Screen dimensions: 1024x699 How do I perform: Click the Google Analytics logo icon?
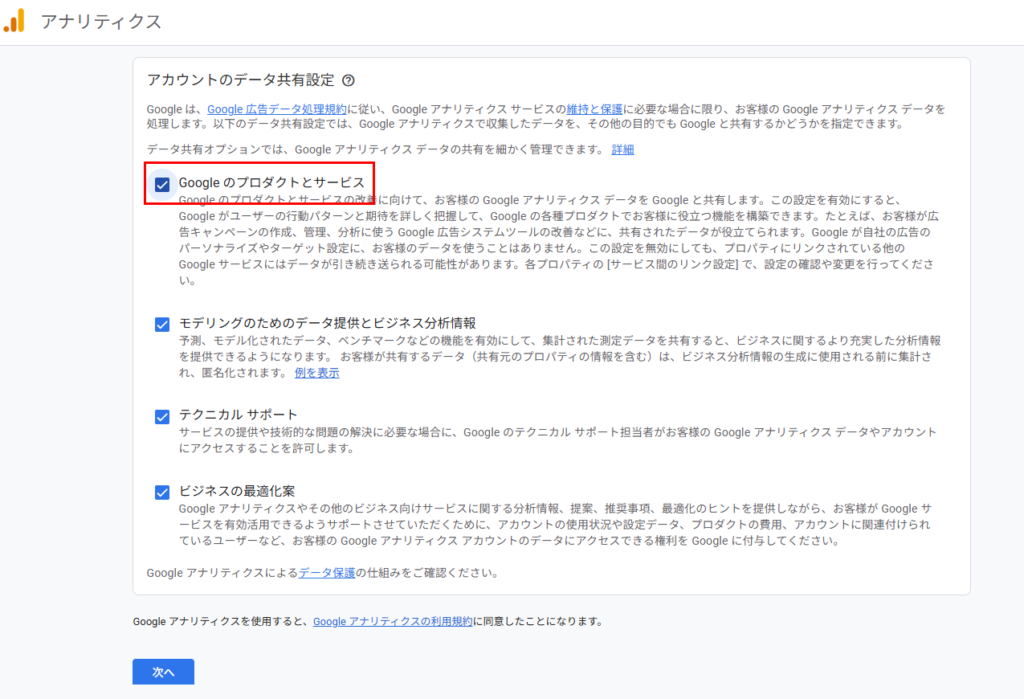click(x=14, y=21)
